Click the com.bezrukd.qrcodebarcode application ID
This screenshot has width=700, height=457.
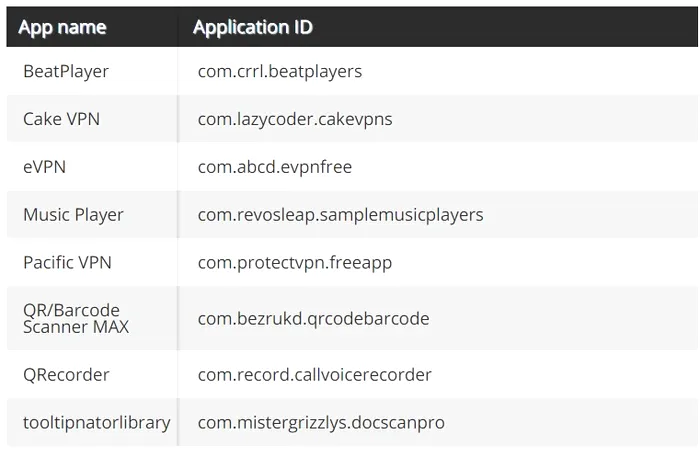click(x=313, y=319)
